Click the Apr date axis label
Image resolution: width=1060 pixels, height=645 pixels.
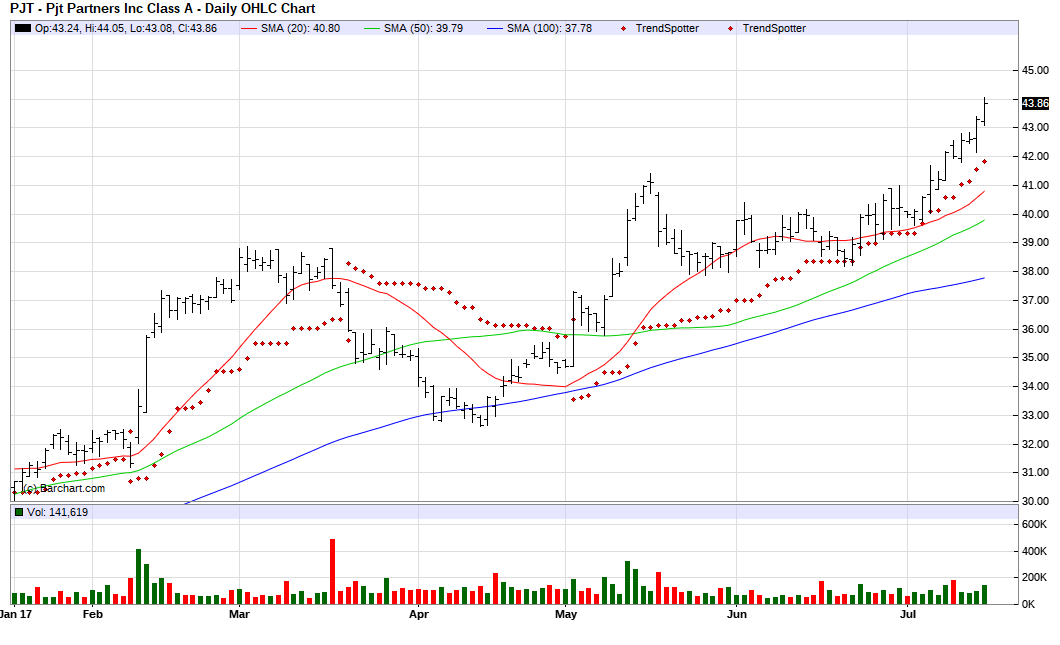[419, 615]
